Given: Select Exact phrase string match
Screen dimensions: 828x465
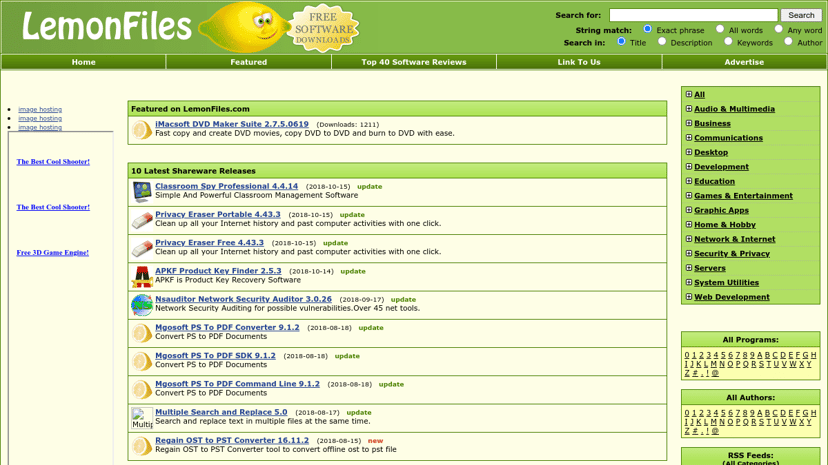Looking at the screenshot, I should point(647,29).
